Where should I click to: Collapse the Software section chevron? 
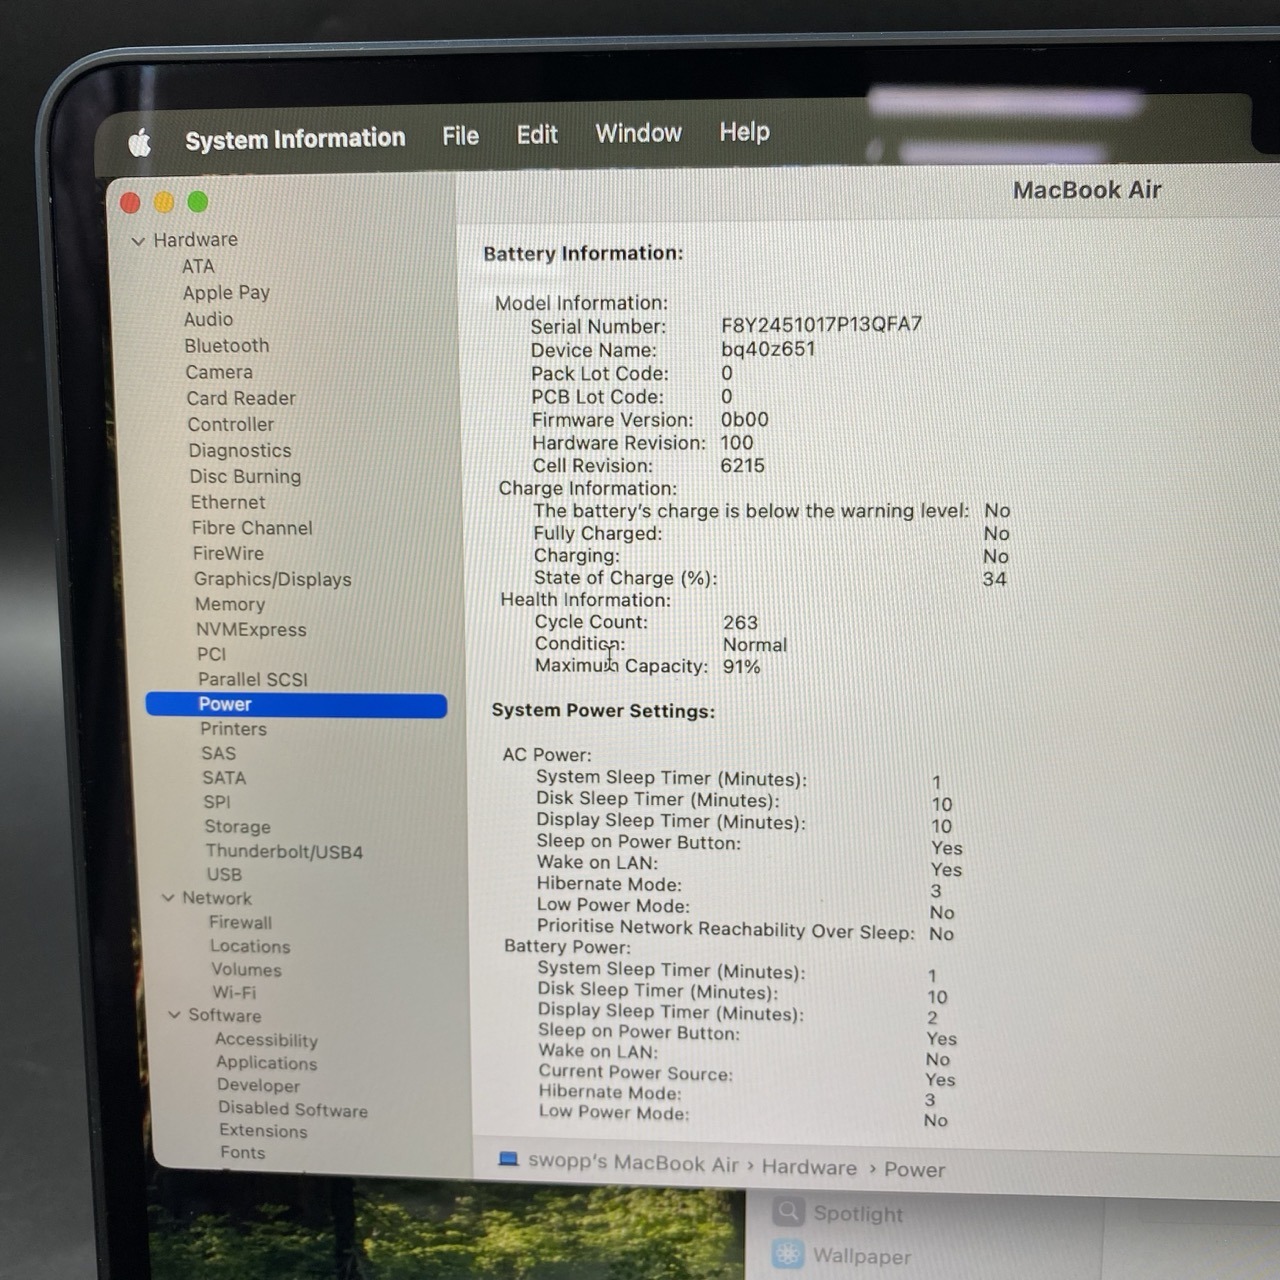[174, 1015]
